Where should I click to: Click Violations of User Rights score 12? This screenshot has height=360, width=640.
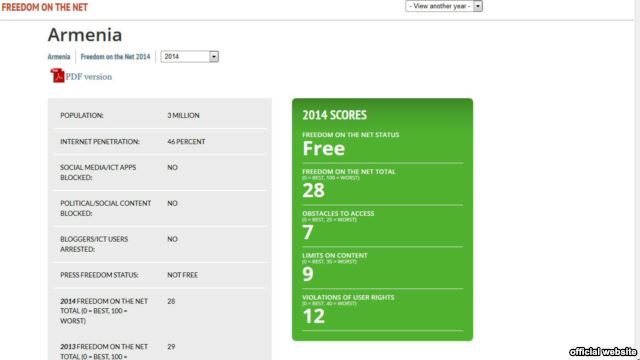313,316
